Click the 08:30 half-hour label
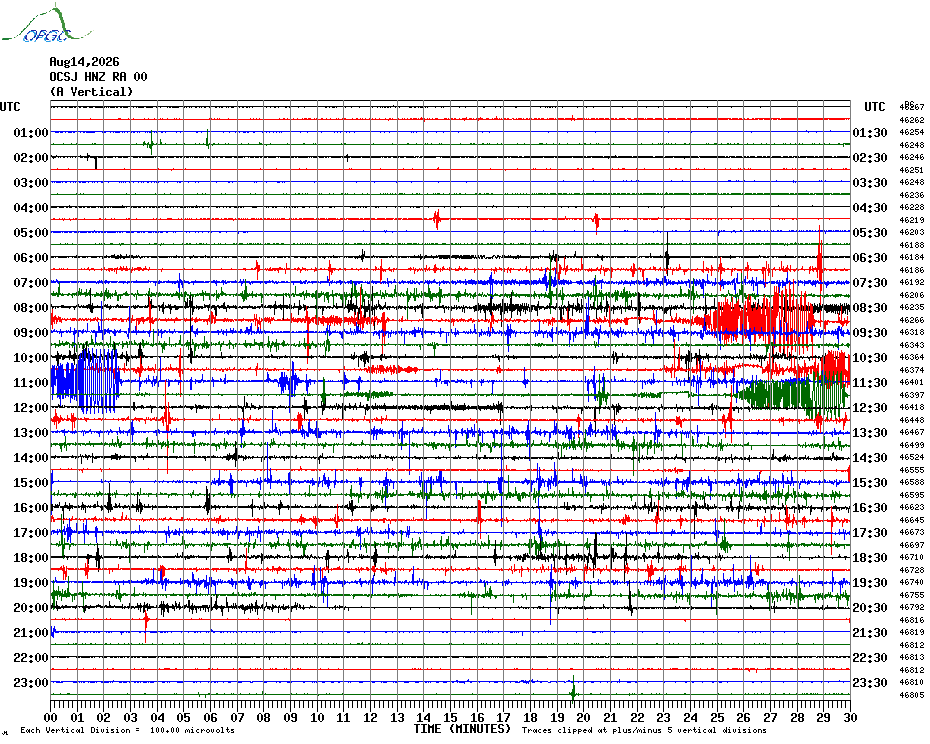Image resolution: width=930 pixels, height=744 pixels. (870, 307)
